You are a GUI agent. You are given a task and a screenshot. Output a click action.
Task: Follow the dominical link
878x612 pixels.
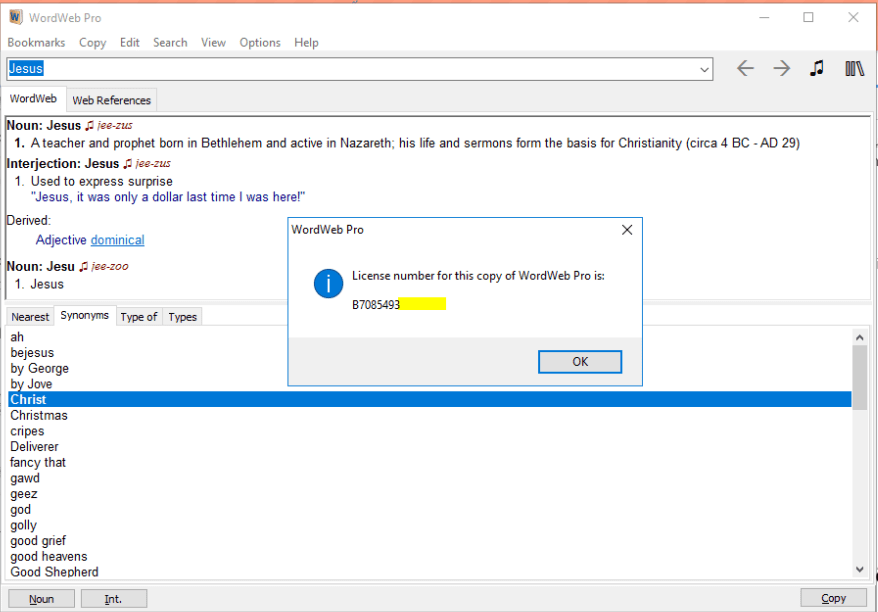tap(118, 240)
